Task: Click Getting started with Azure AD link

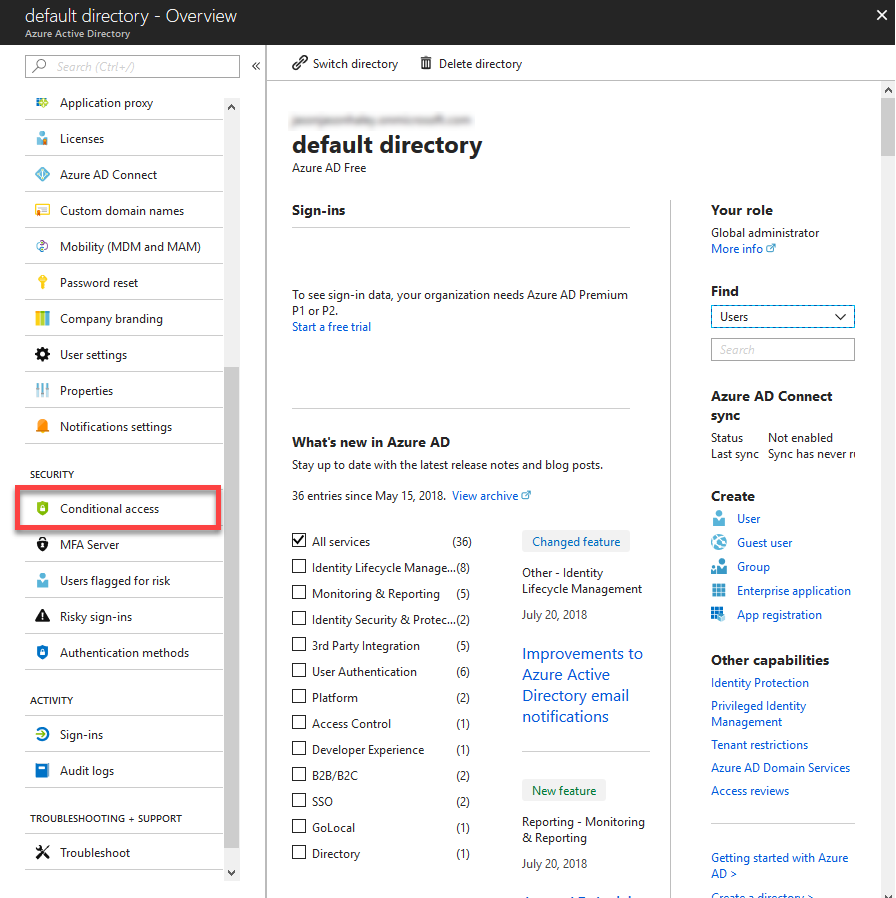Action: (x=779, y=865)
